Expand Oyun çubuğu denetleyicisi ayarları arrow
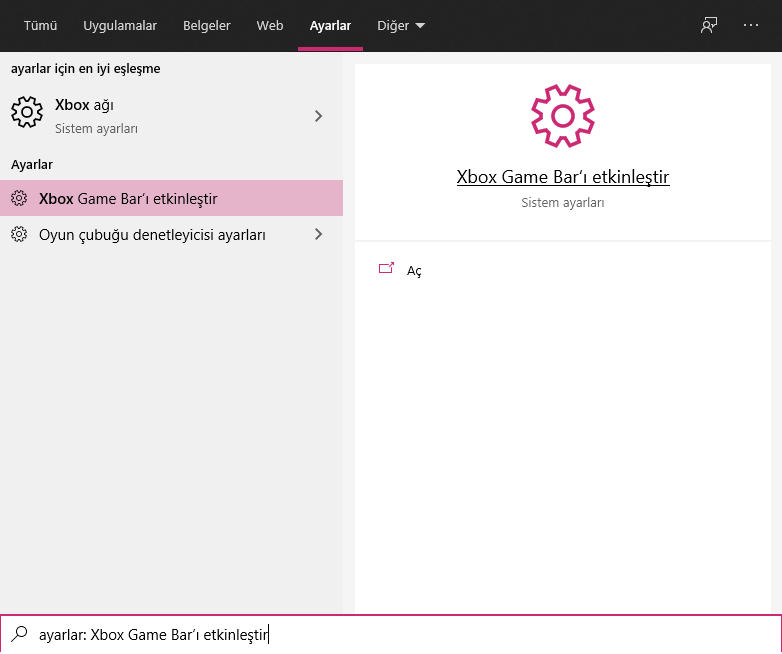The width and height of the screenshot is (782, 654). click(x=318, y=235)
